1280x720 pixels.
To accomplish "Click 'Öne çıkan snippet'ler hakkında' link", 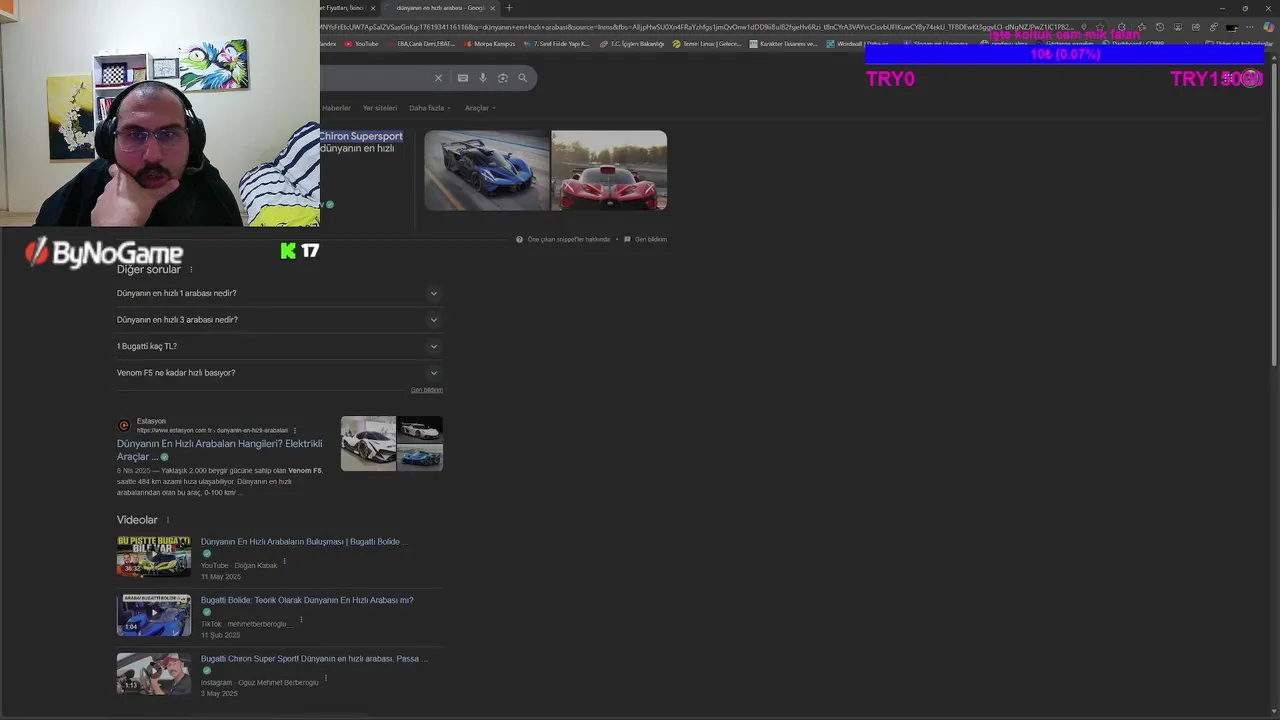I will (x=569, y=239).
